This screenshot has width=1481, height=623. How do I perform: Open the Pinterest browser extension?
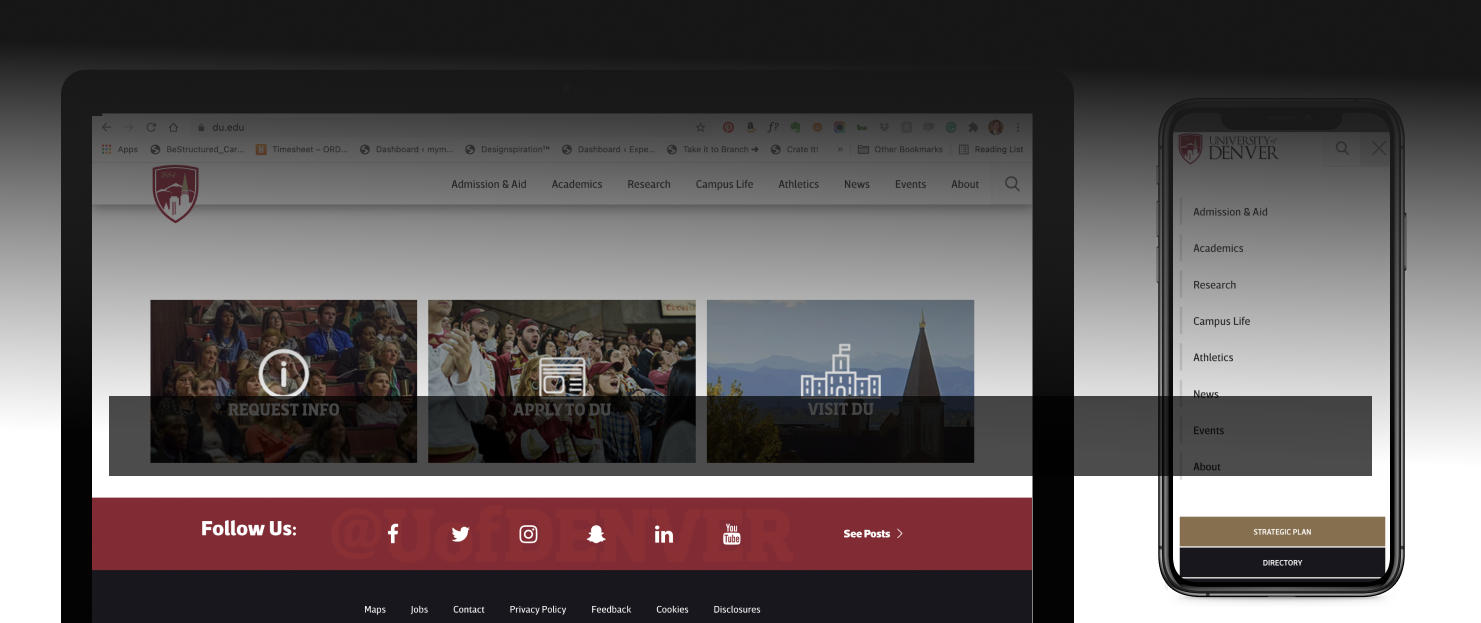click(728, 127)
